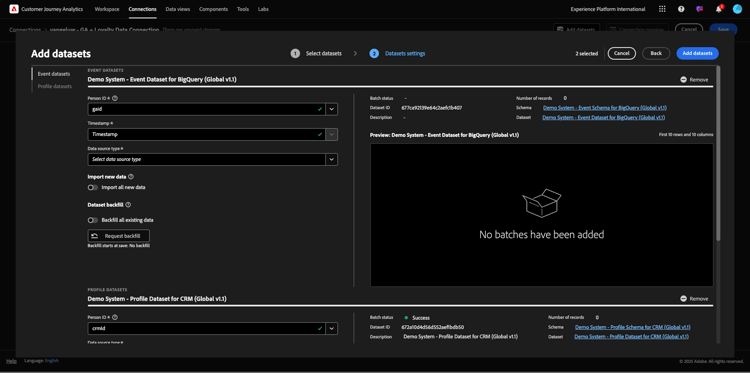This screenshot has width=750, height=373.
Task: Enable Backfill all existing data switch
Action: point(93,220)
